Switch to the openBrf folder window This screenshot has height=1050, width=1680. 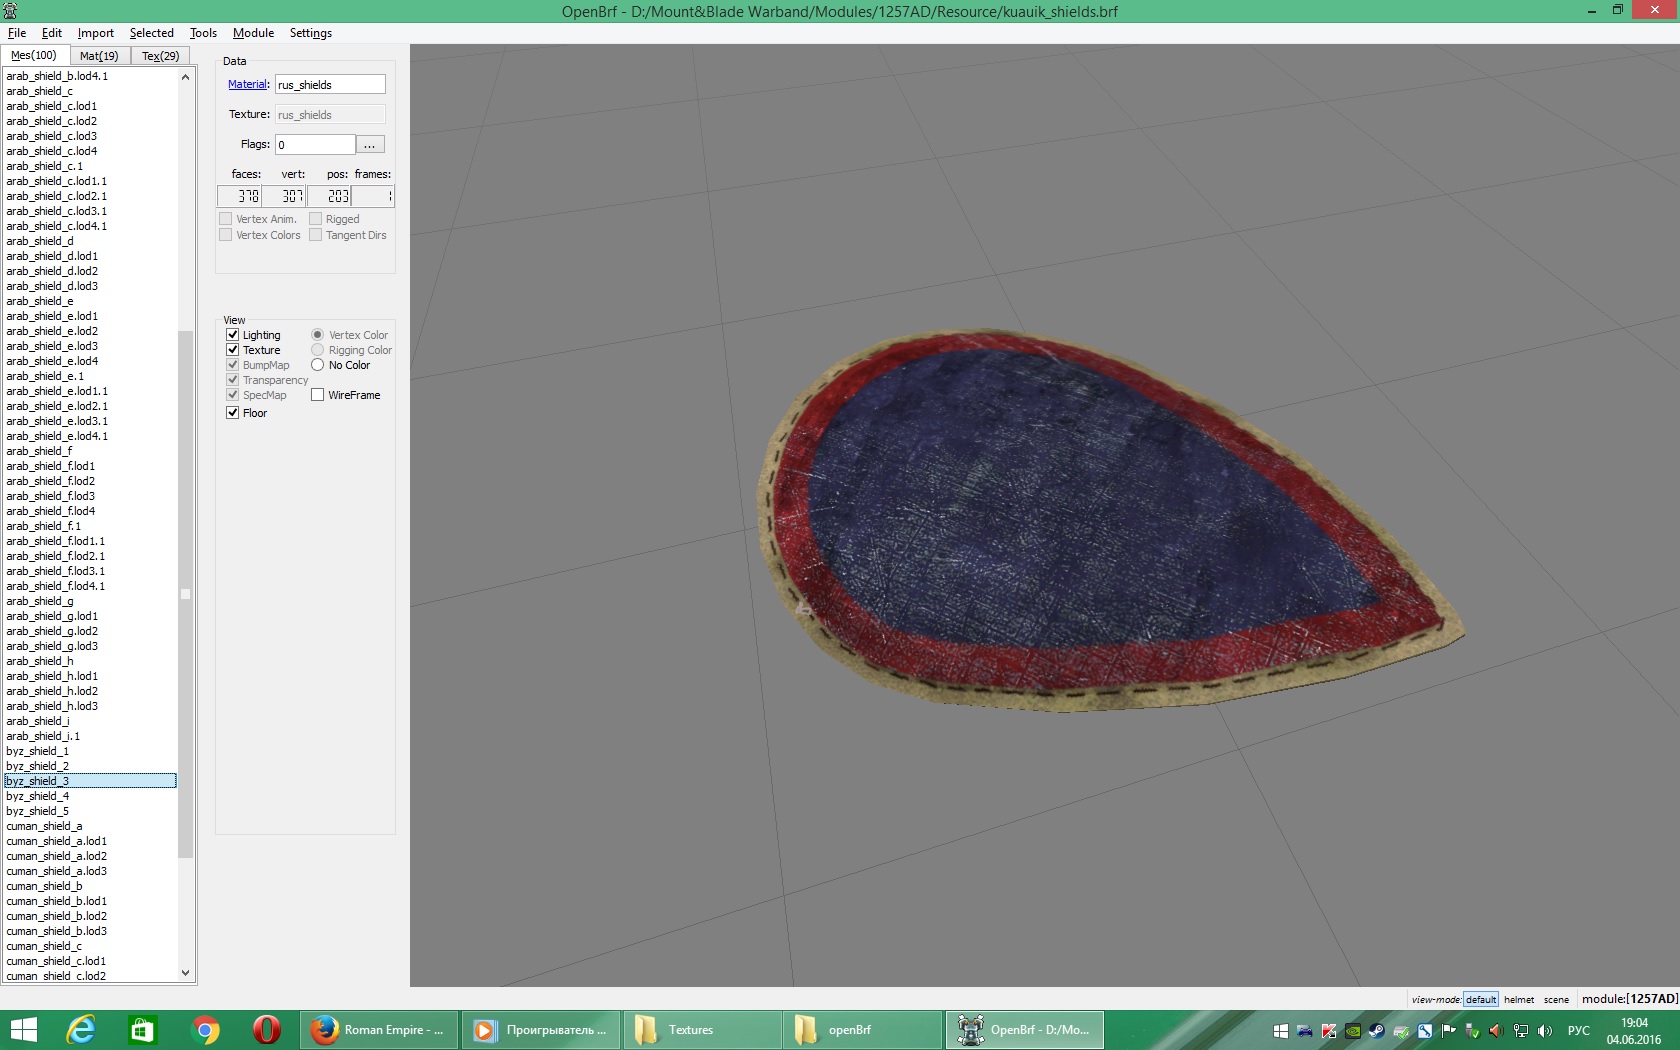(864, 1030)
